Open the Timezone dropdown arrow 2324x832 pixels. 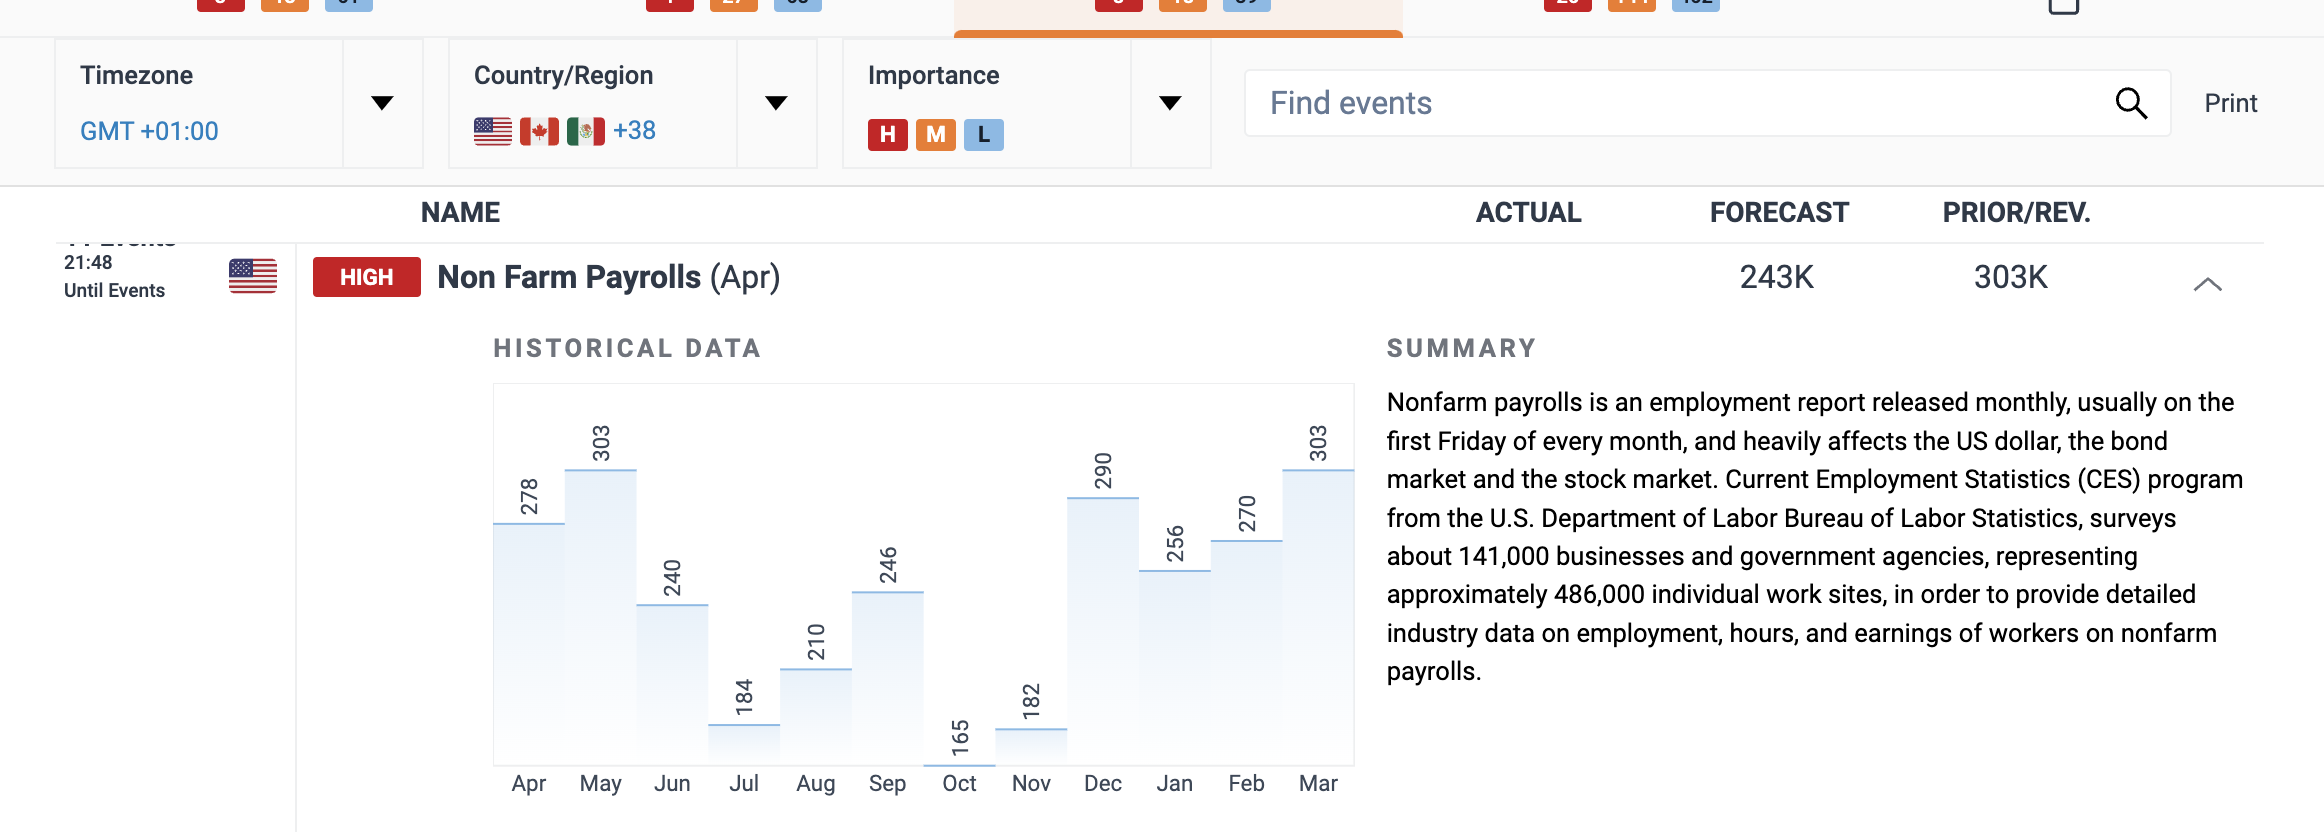382,103
